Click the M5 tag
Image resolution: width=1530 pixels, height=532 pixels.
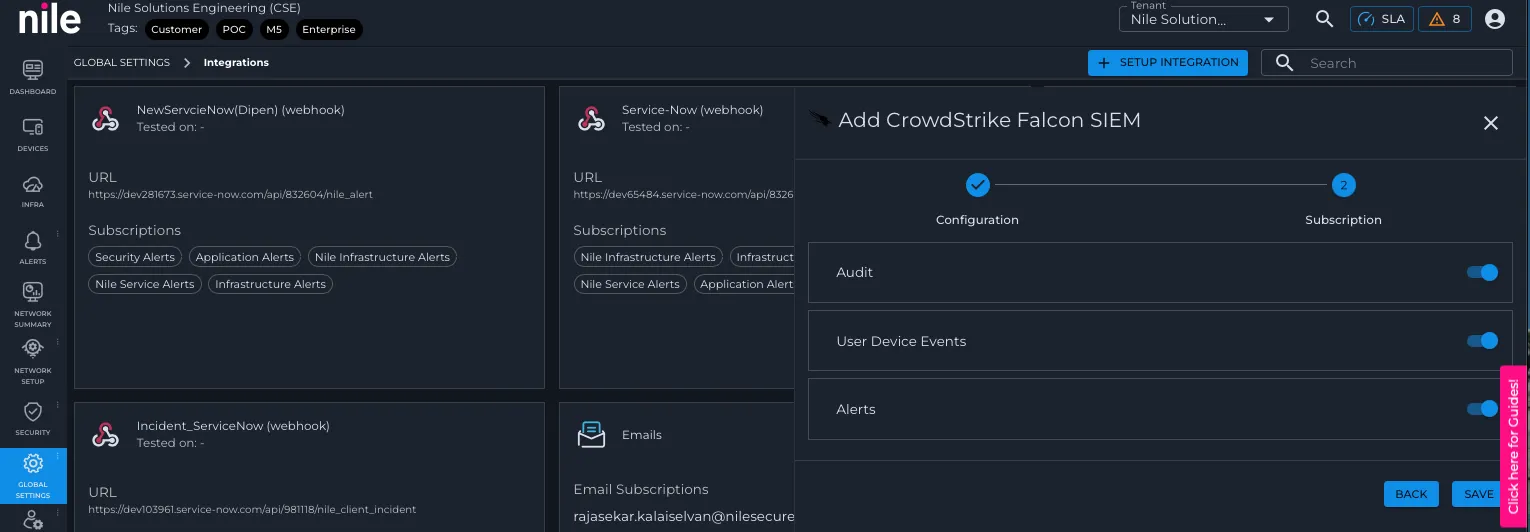click(x=274, y=29)
